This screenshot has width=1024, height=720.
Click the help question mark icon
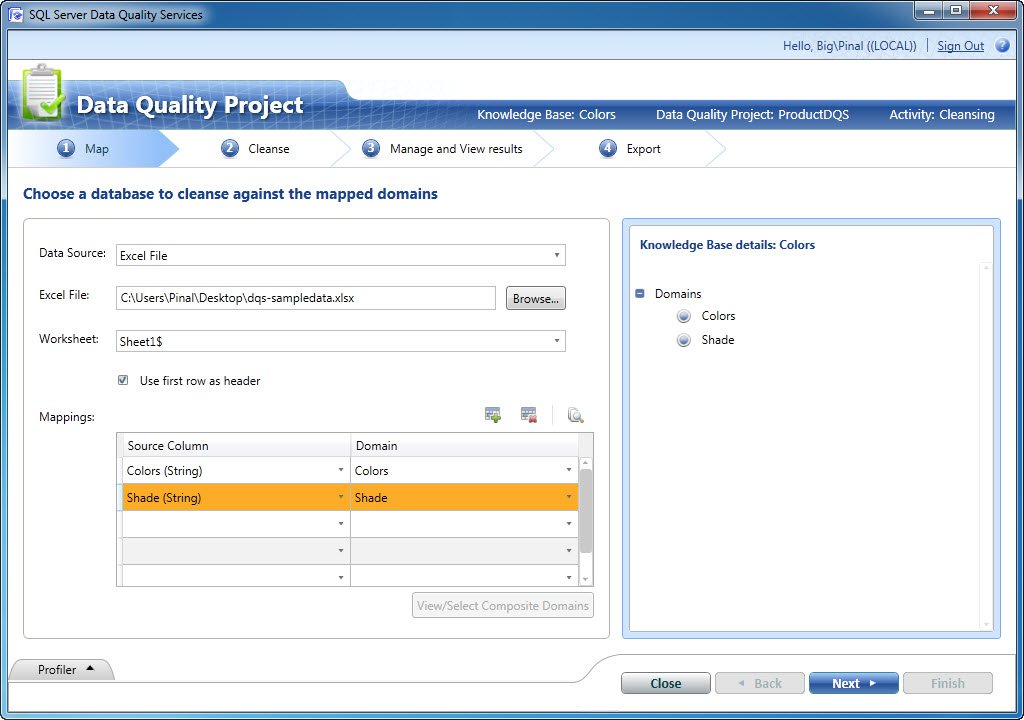(x=1002, y=46)
